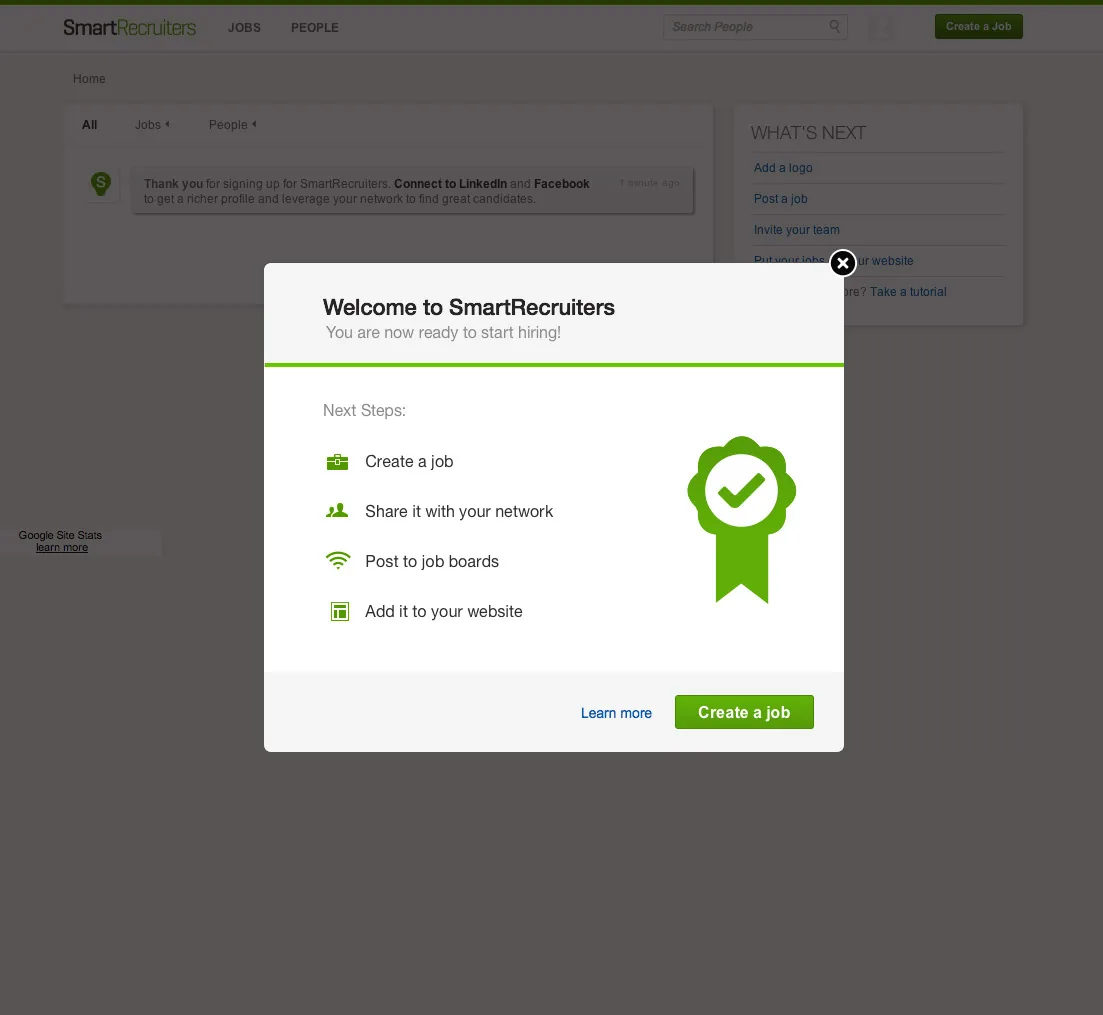Expand the People filter arrow in the feed
The image size is (1103, 1015).
pos(254,124)
